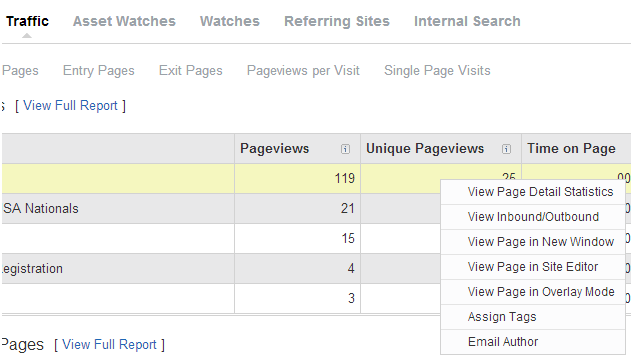Click the top View Full Report link
This screenshot has height=362, width=633.
[x=70, y=106]
